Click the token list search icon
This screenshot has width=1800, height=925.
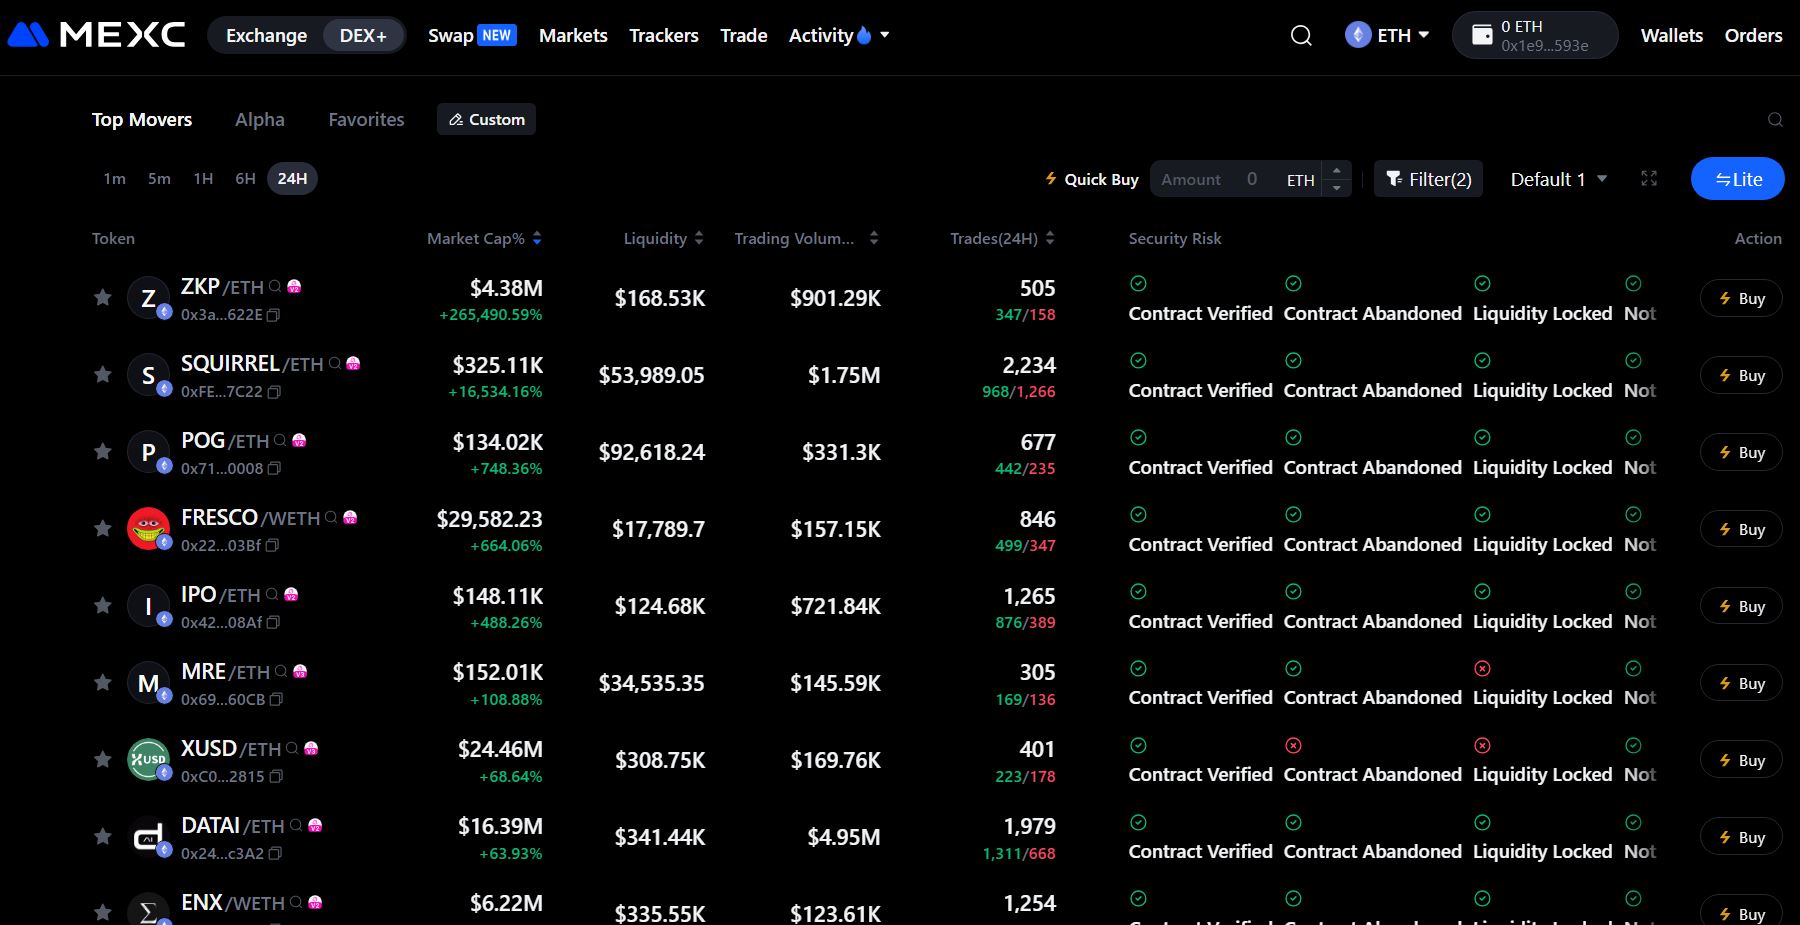[x=1775, y=120]
